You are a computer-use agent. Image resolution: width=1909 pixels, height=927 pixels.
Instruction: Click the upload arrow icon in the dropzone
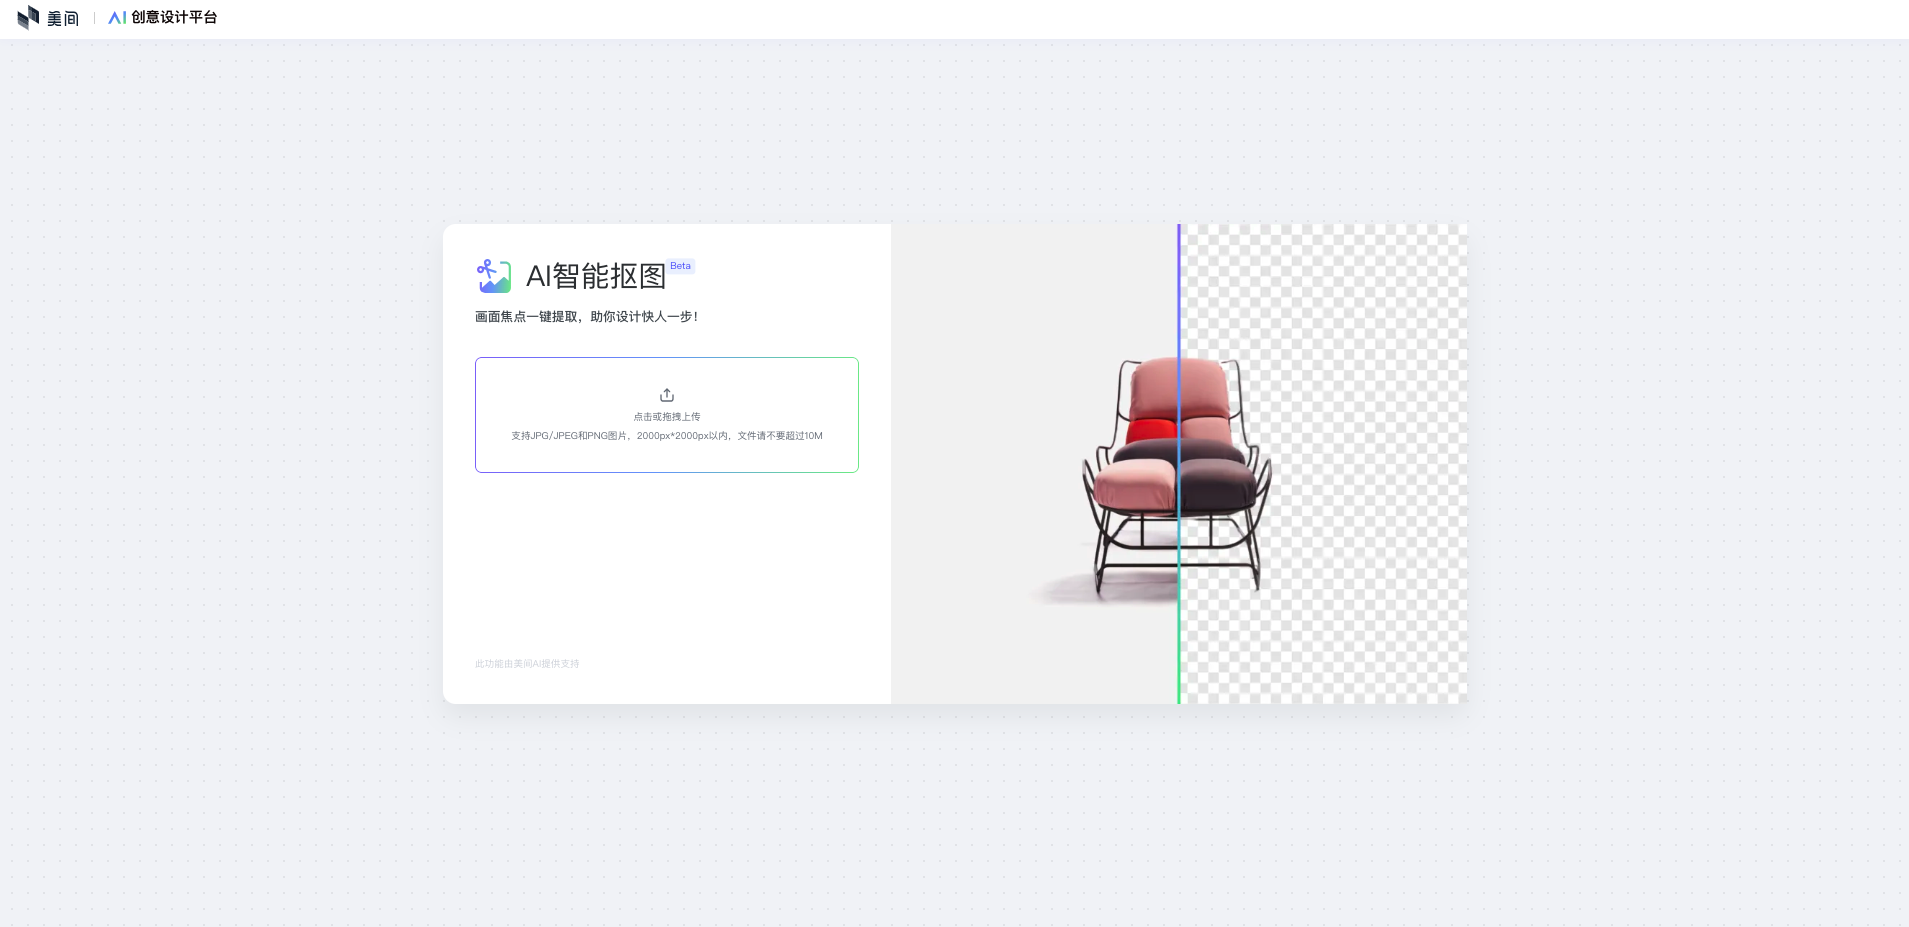pos(666,394)
